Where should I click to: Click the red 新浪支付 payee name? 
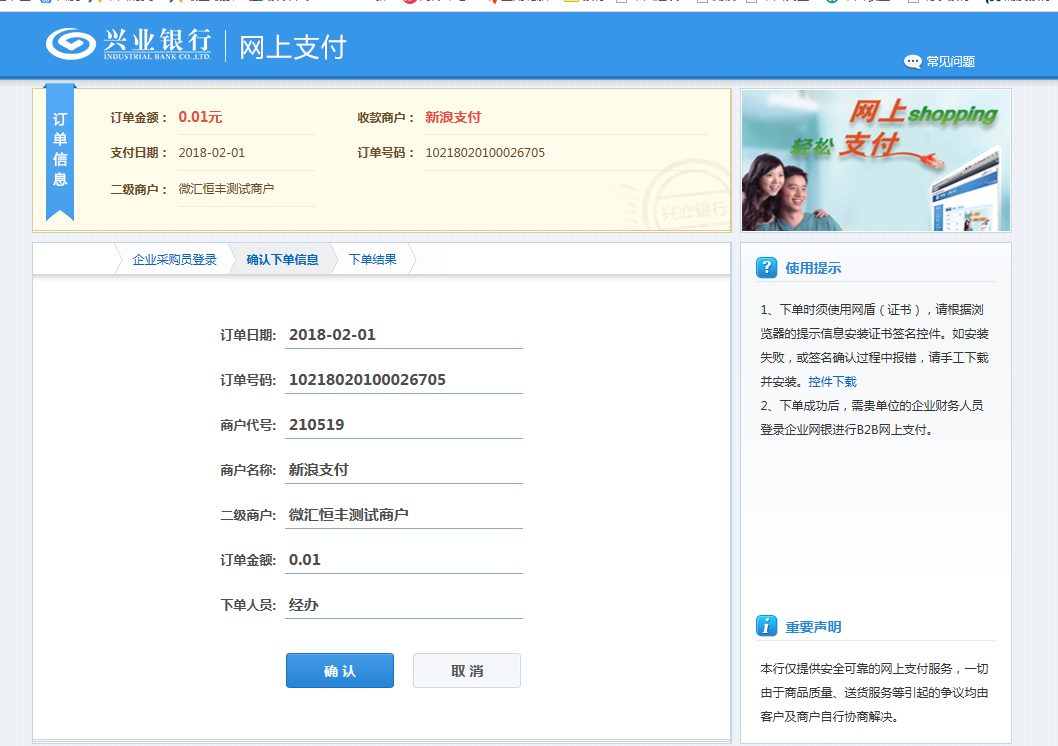tap(453, 117)
